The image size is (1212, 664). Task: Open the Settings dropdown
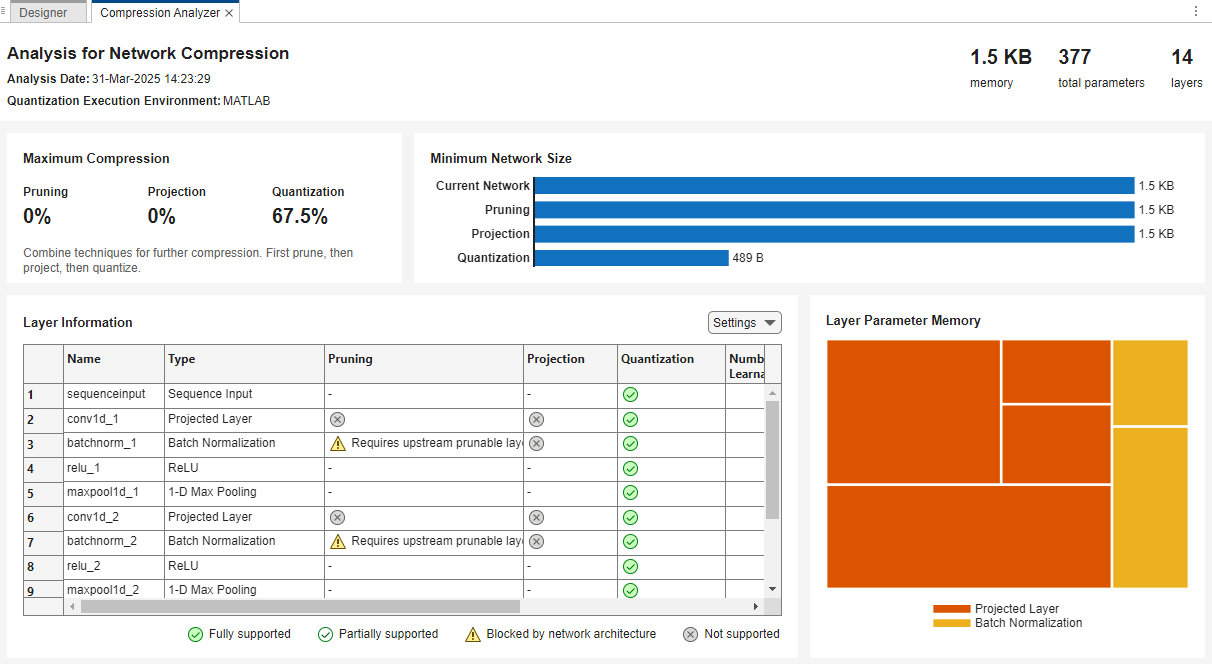pos(744,322)
